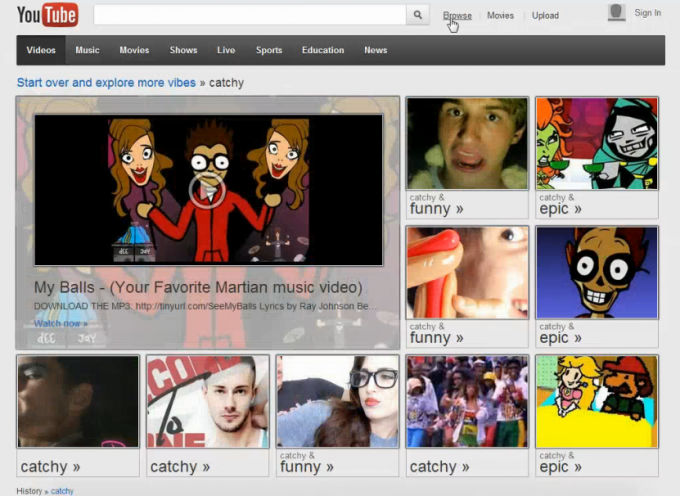Click 'Start over and explore more vibes'

pos(106,82)
